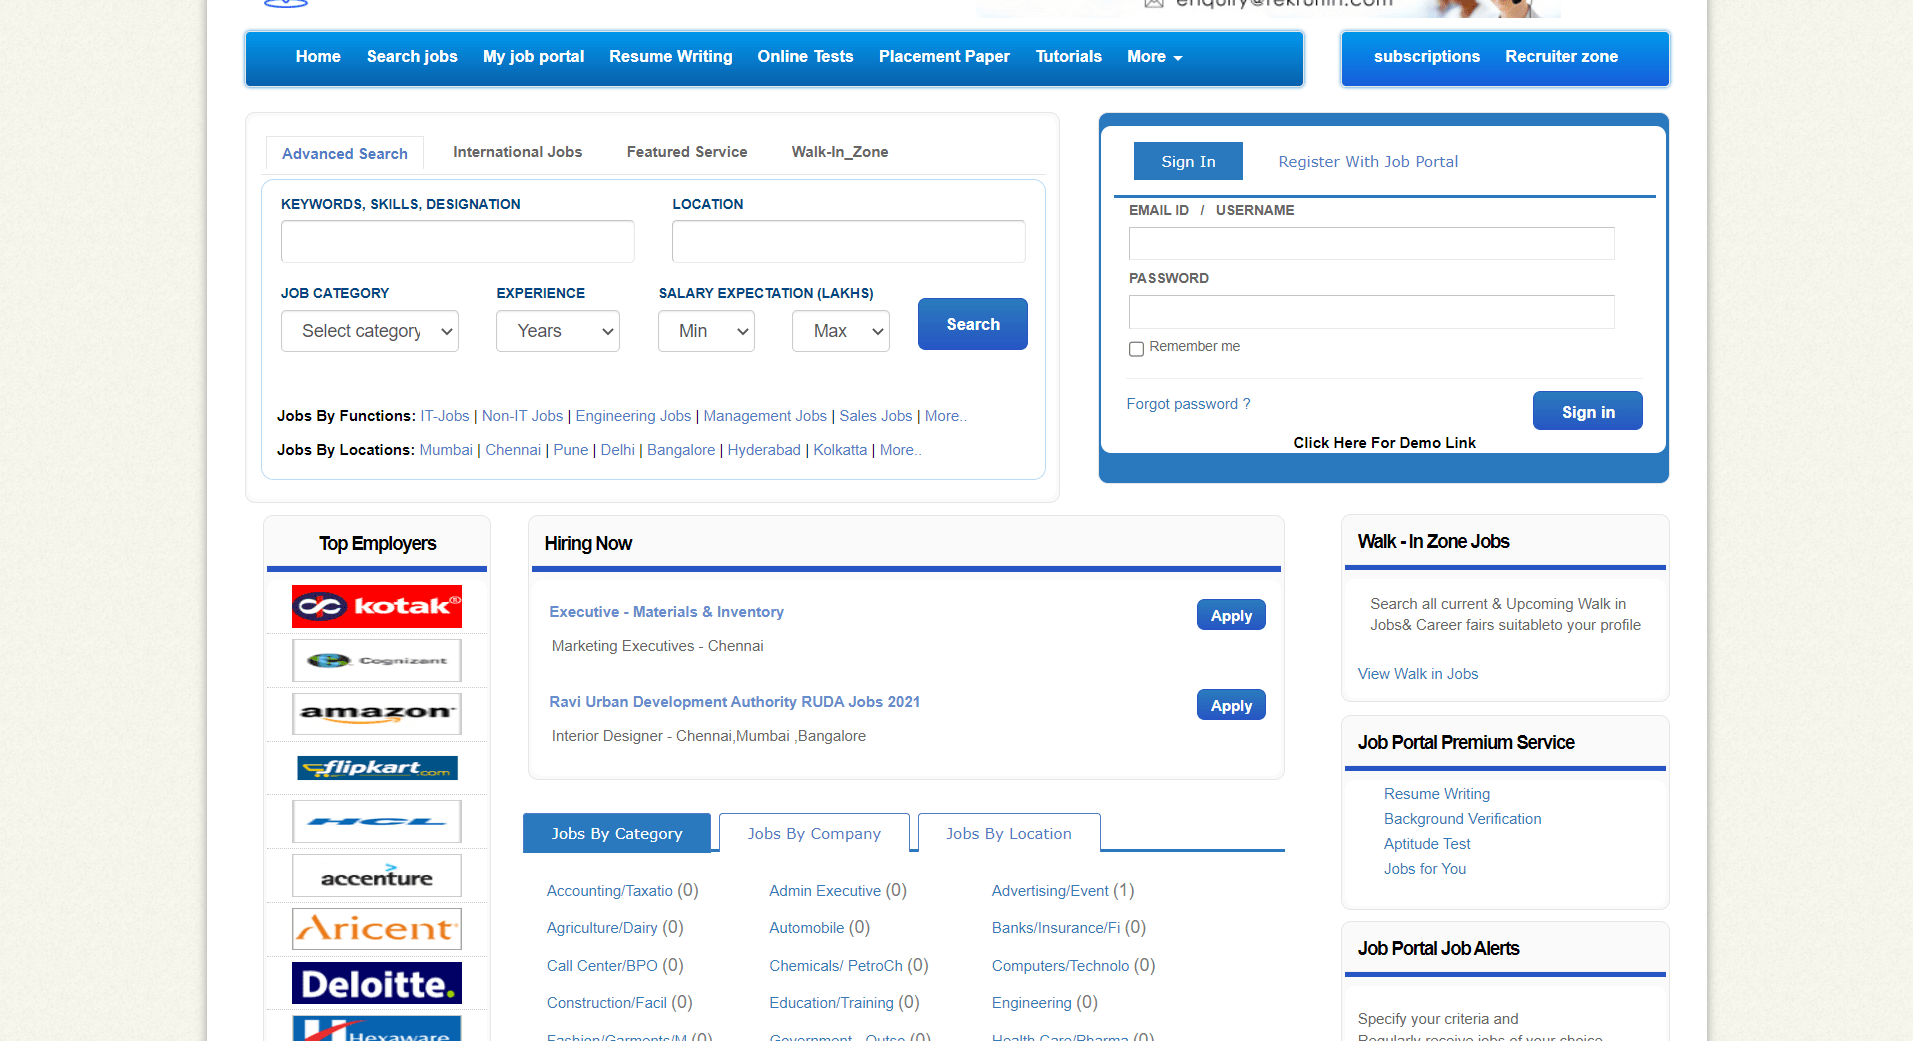Expand the More navigation menu
1913x1043 pixels.
1152,56
